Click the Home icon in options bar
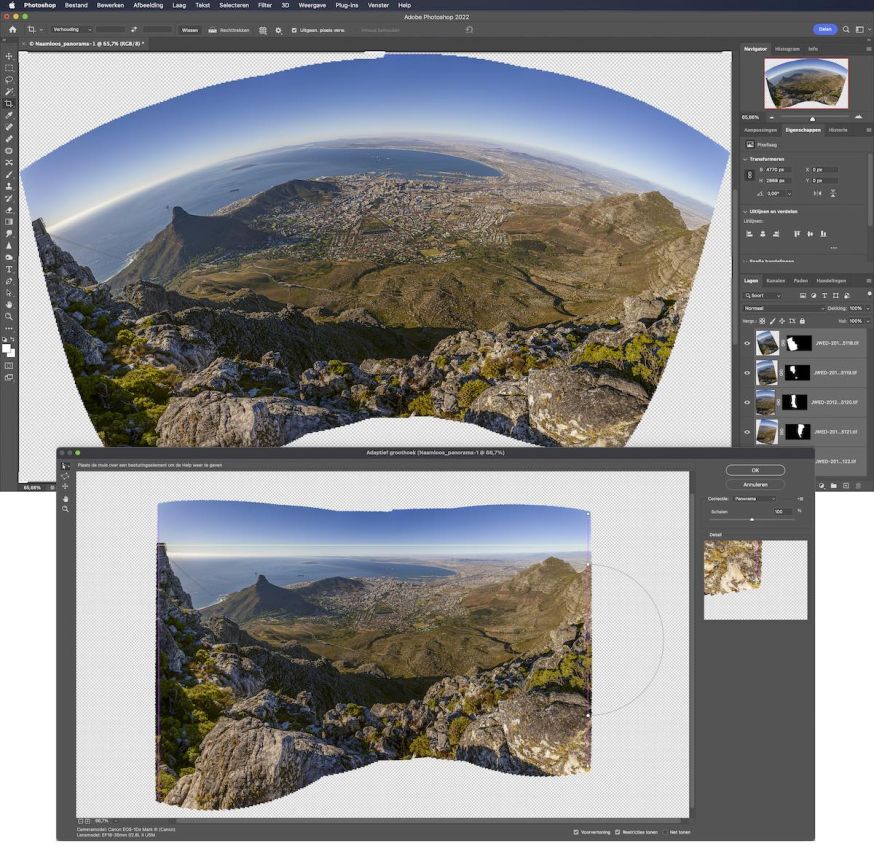Screen dimensions: 874x849 point(12,30)
